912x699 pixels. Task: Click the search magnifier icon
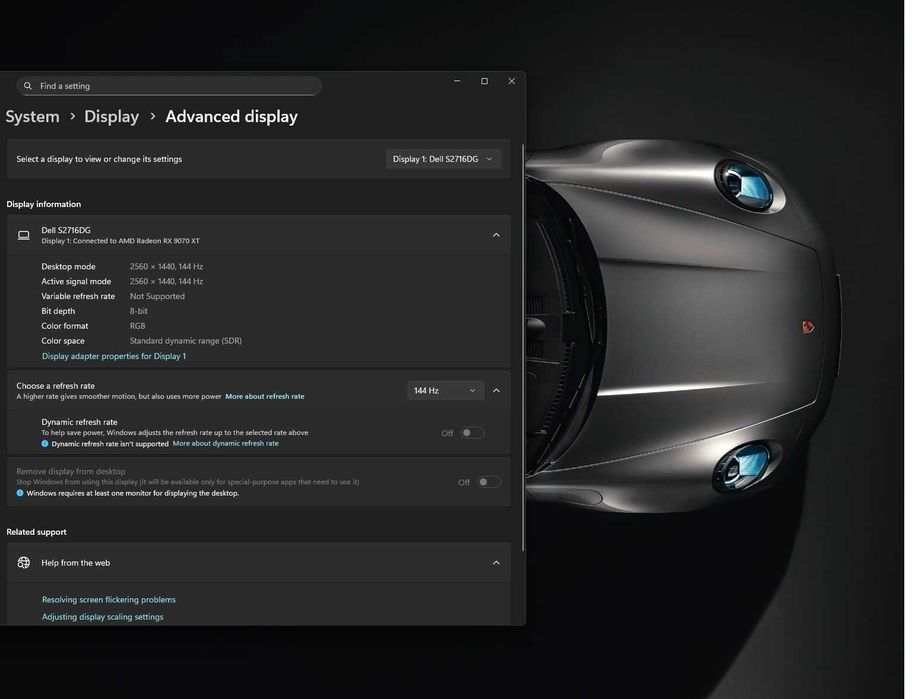click(x=27, y=86)
